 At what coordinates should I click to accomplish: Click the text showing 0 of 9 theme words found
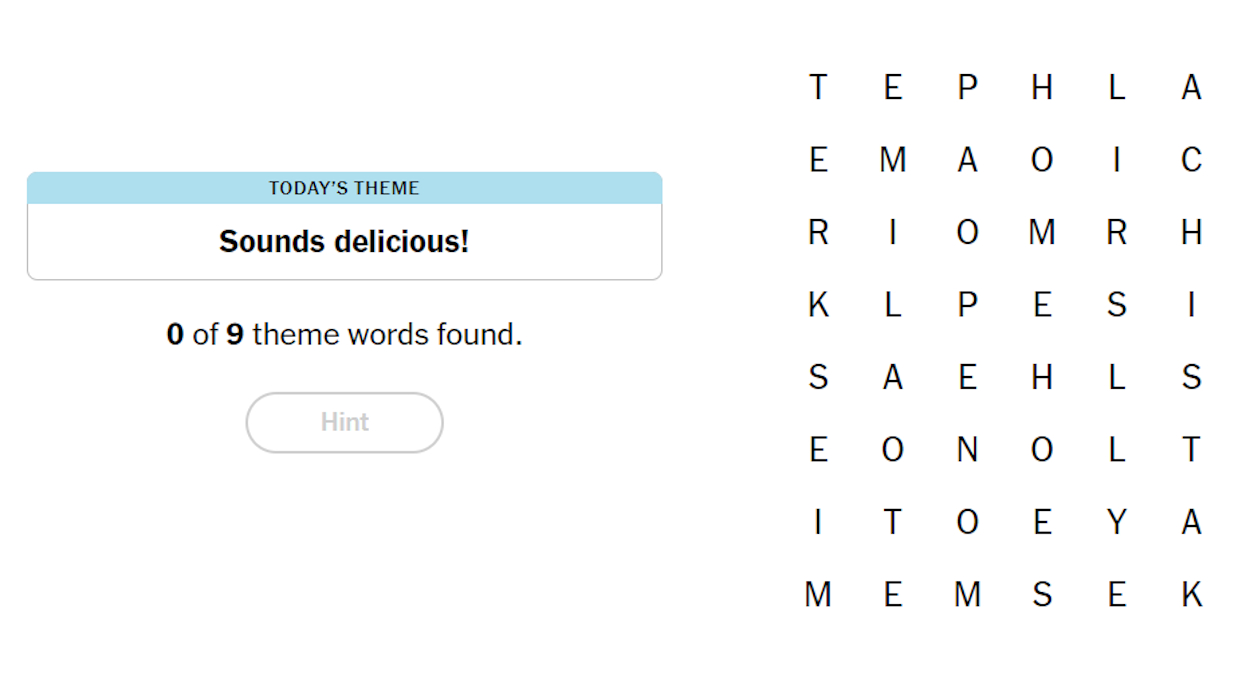click(x=344, y=334)
